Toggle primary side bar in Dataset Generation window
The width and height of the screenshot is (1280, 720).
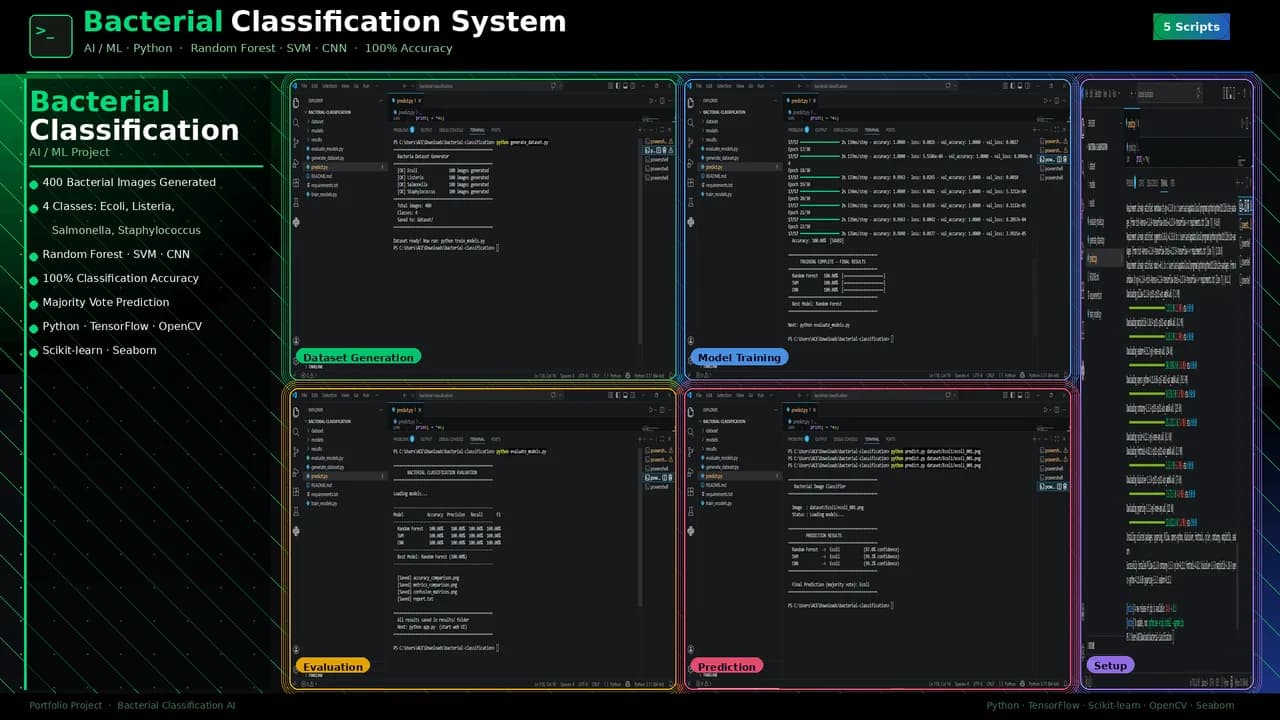tap(616, 86)
